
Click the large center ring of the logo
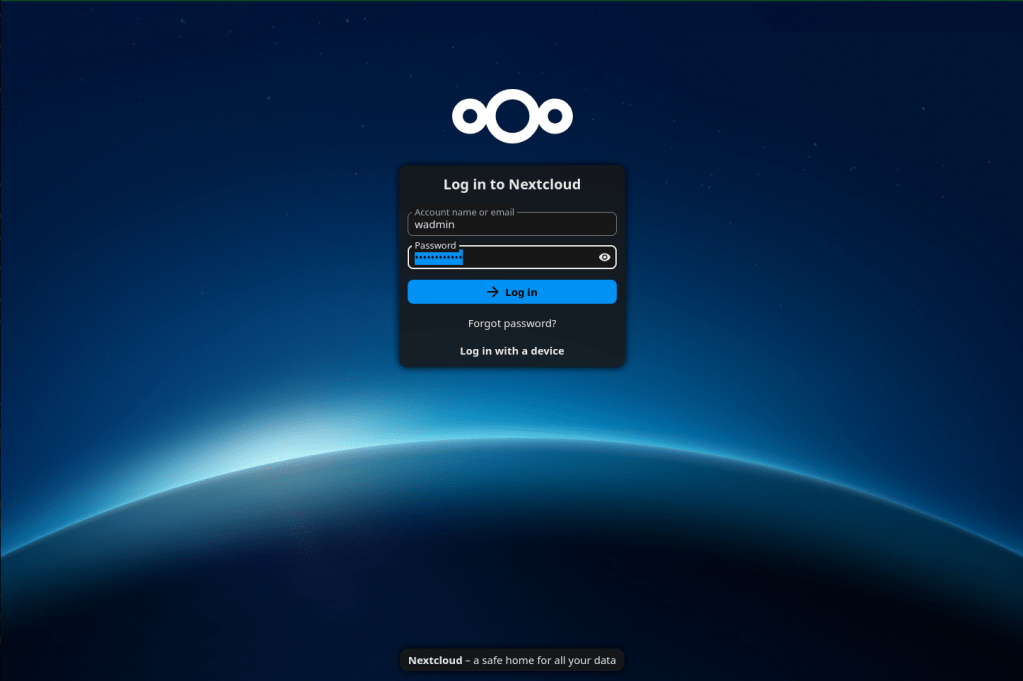(512, 116)
